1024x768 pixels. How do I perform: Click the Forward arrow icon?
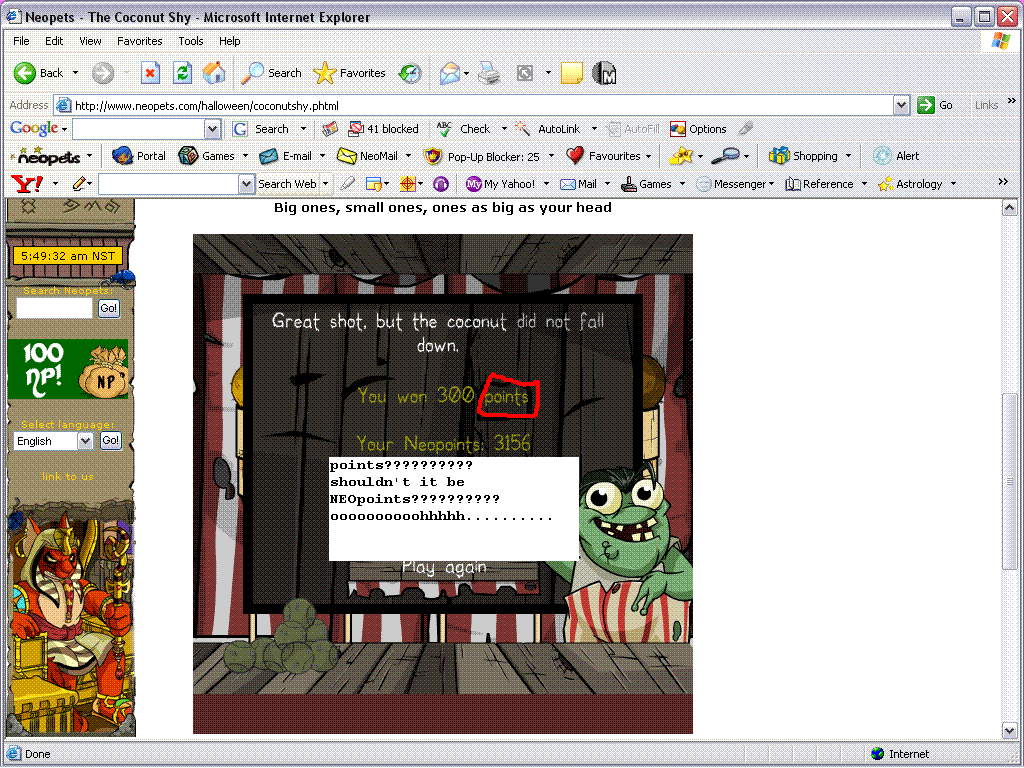pyautogui.click(x=103, y=73)
